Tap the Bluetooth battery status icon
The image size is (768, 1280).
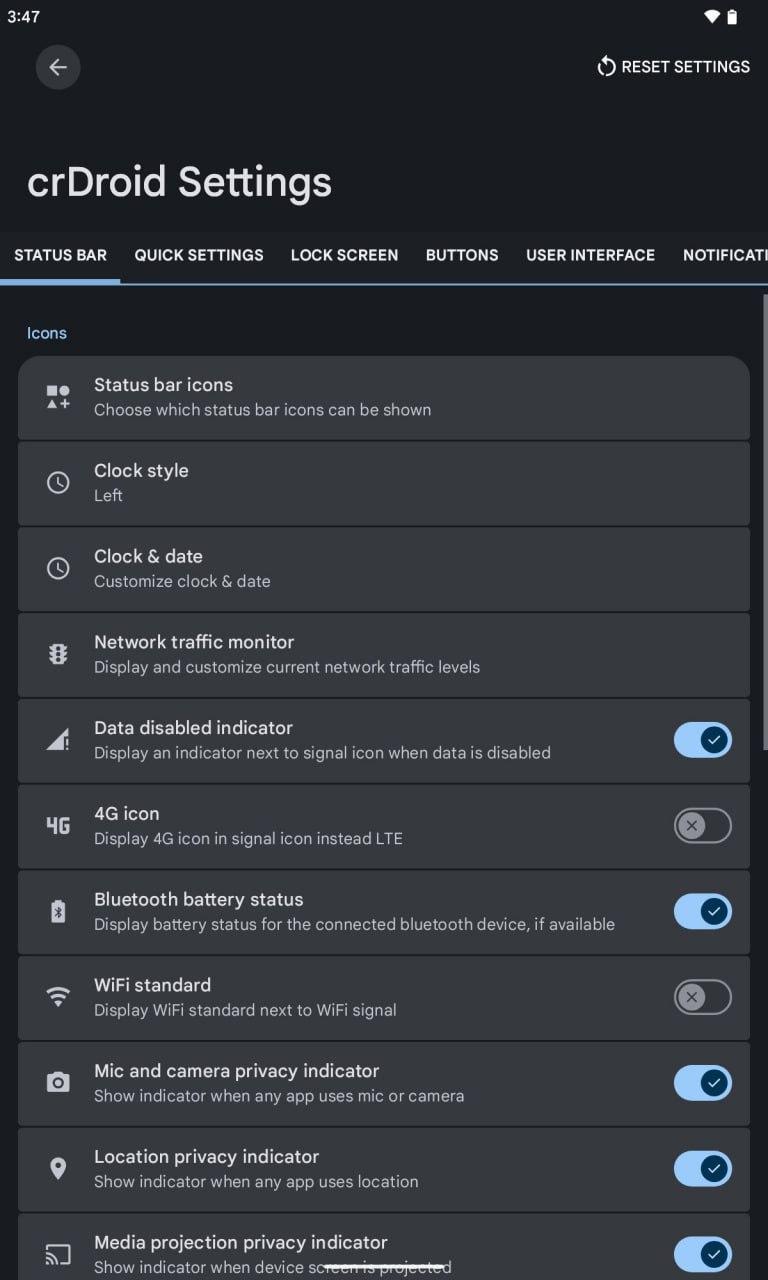coord(58,911)
